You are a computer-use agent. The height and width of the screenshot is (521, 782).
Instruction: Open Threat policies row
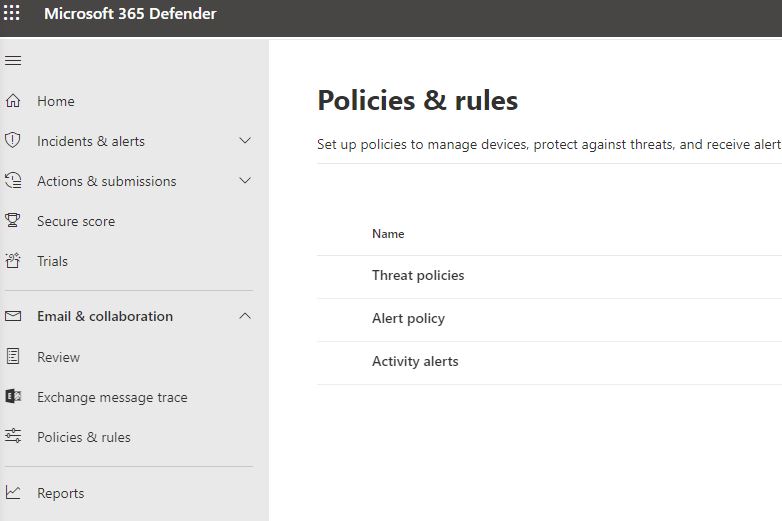549,276
